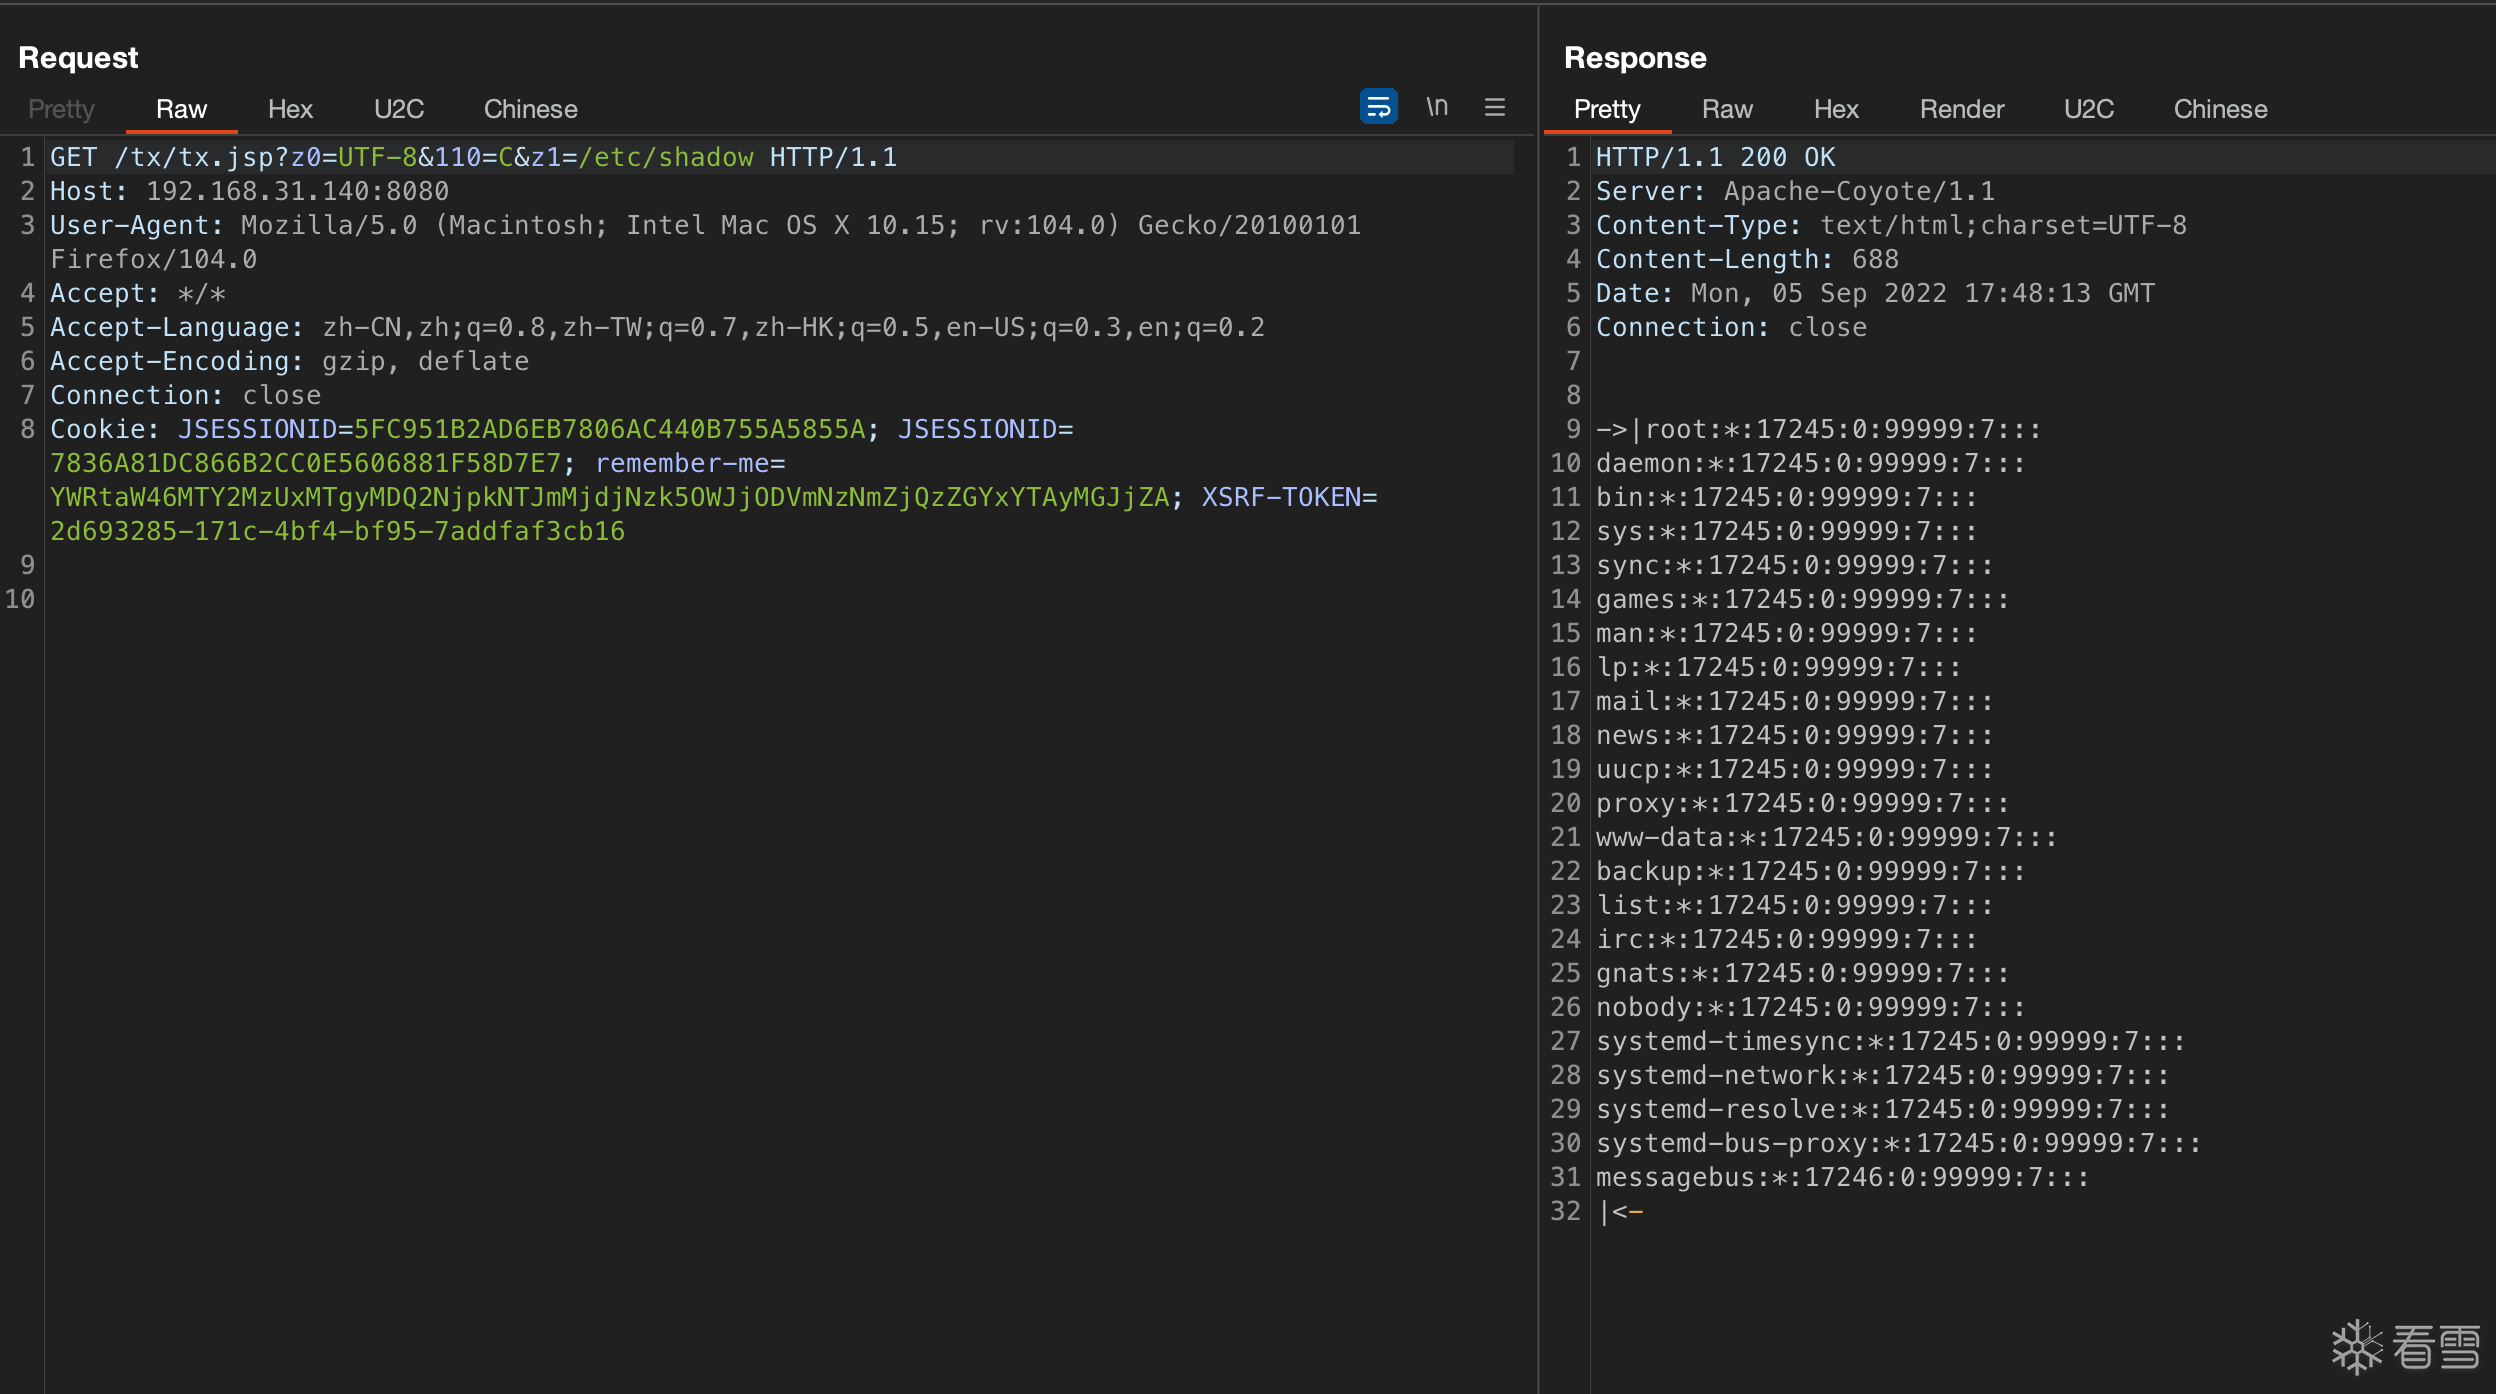Open the Response Chinese tab
This screenshot has height=1394, width=2496.
click(2220, 109)
